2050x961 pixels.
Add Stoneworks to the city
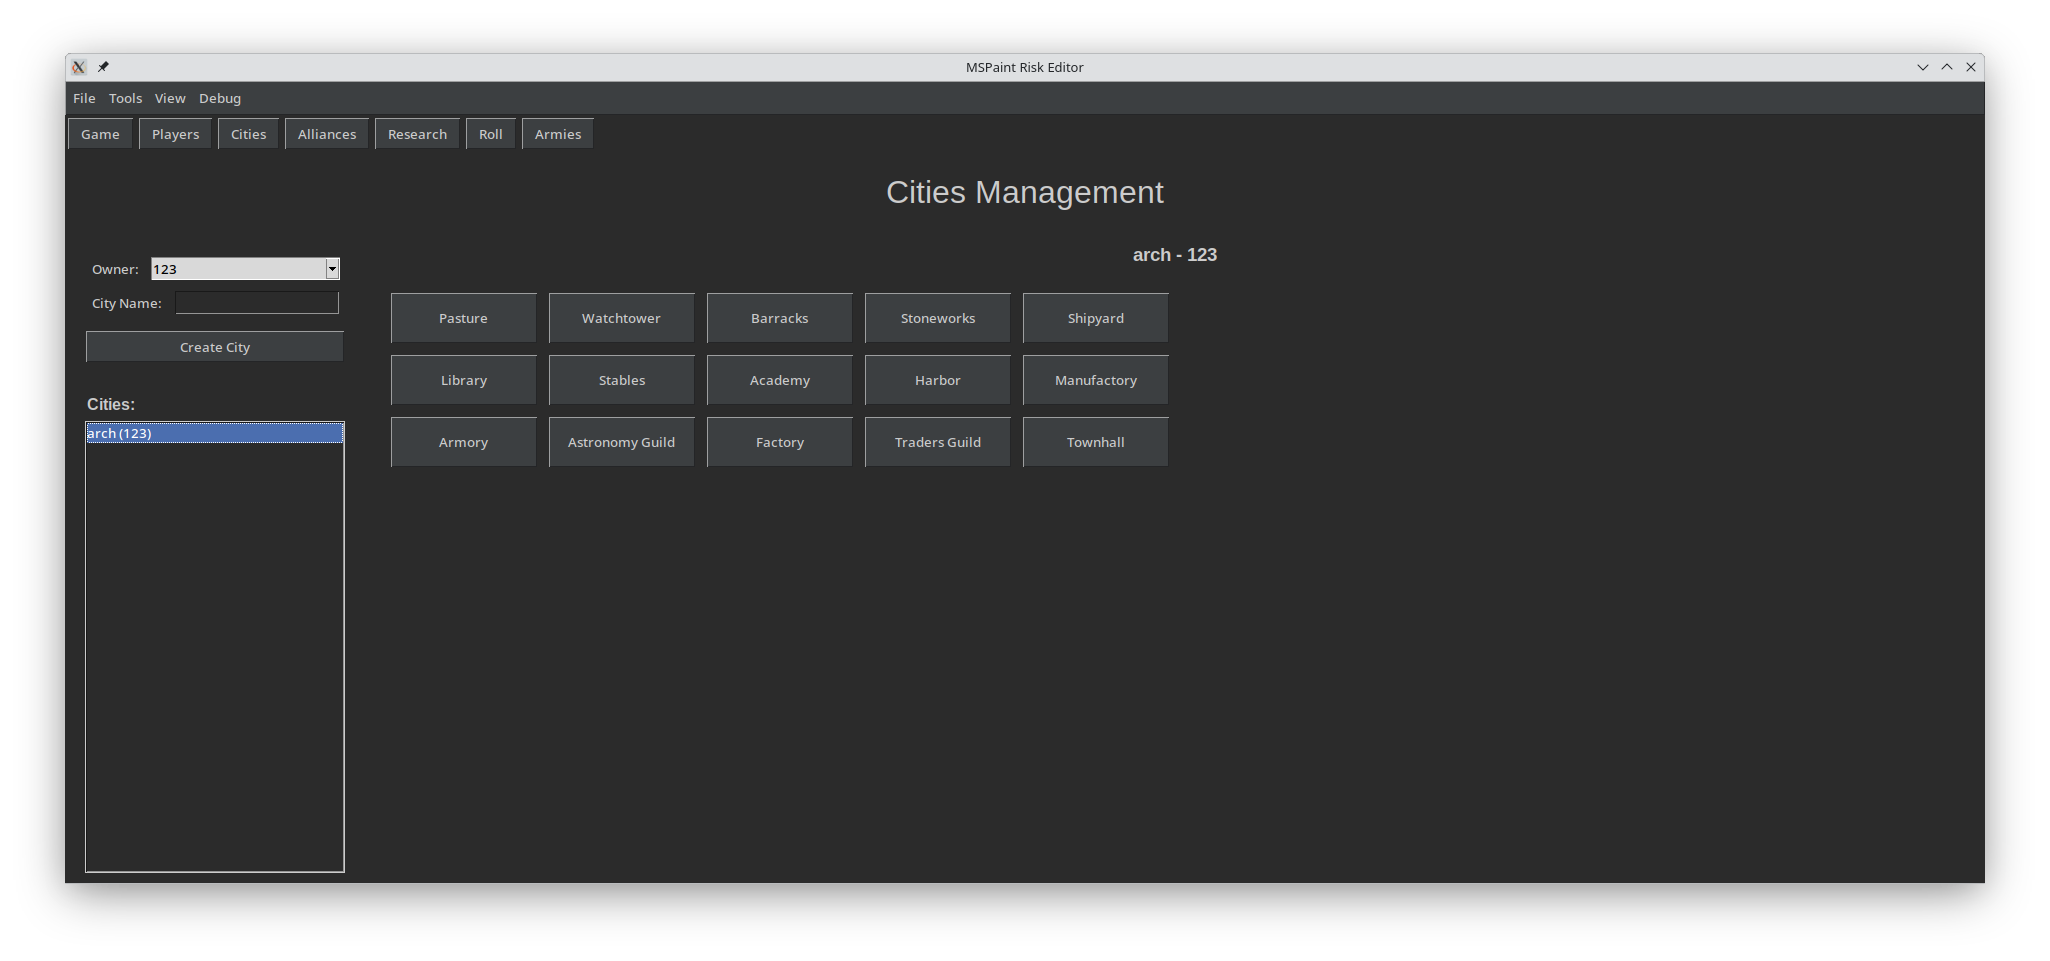tap(938, 318)
